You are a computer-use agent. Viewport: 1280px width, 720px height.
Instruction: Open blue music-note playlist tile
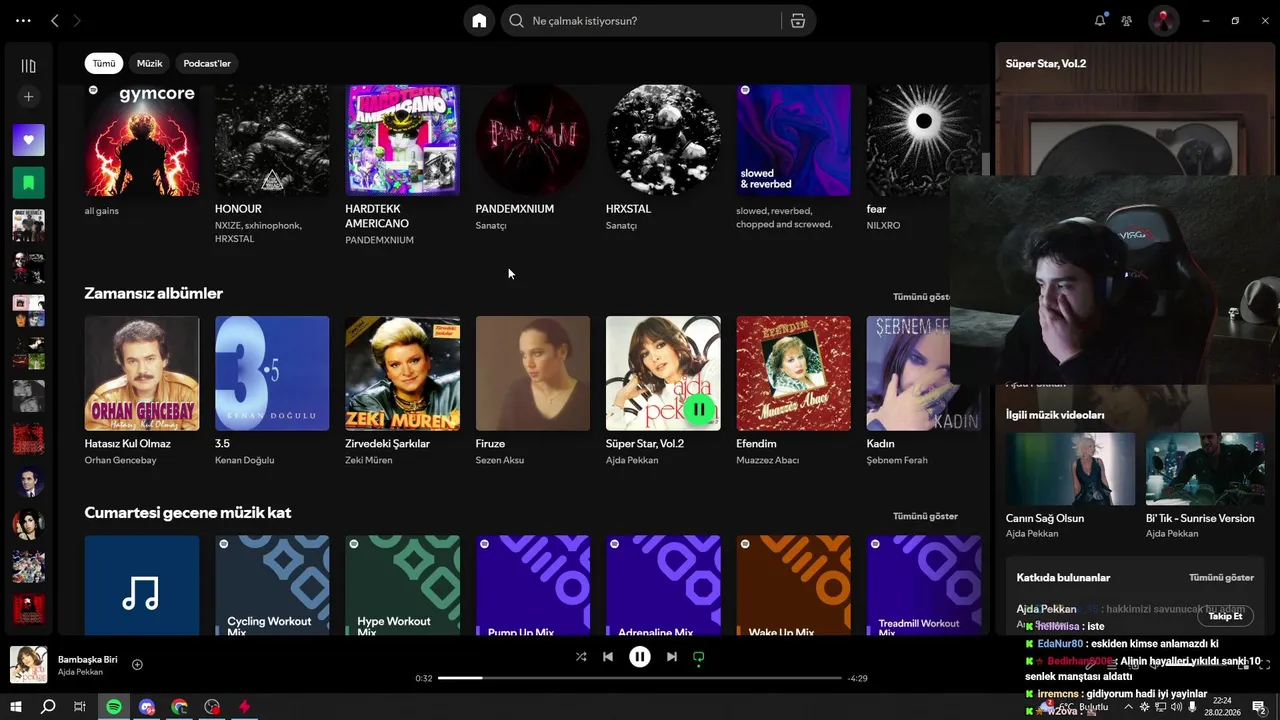142,585
